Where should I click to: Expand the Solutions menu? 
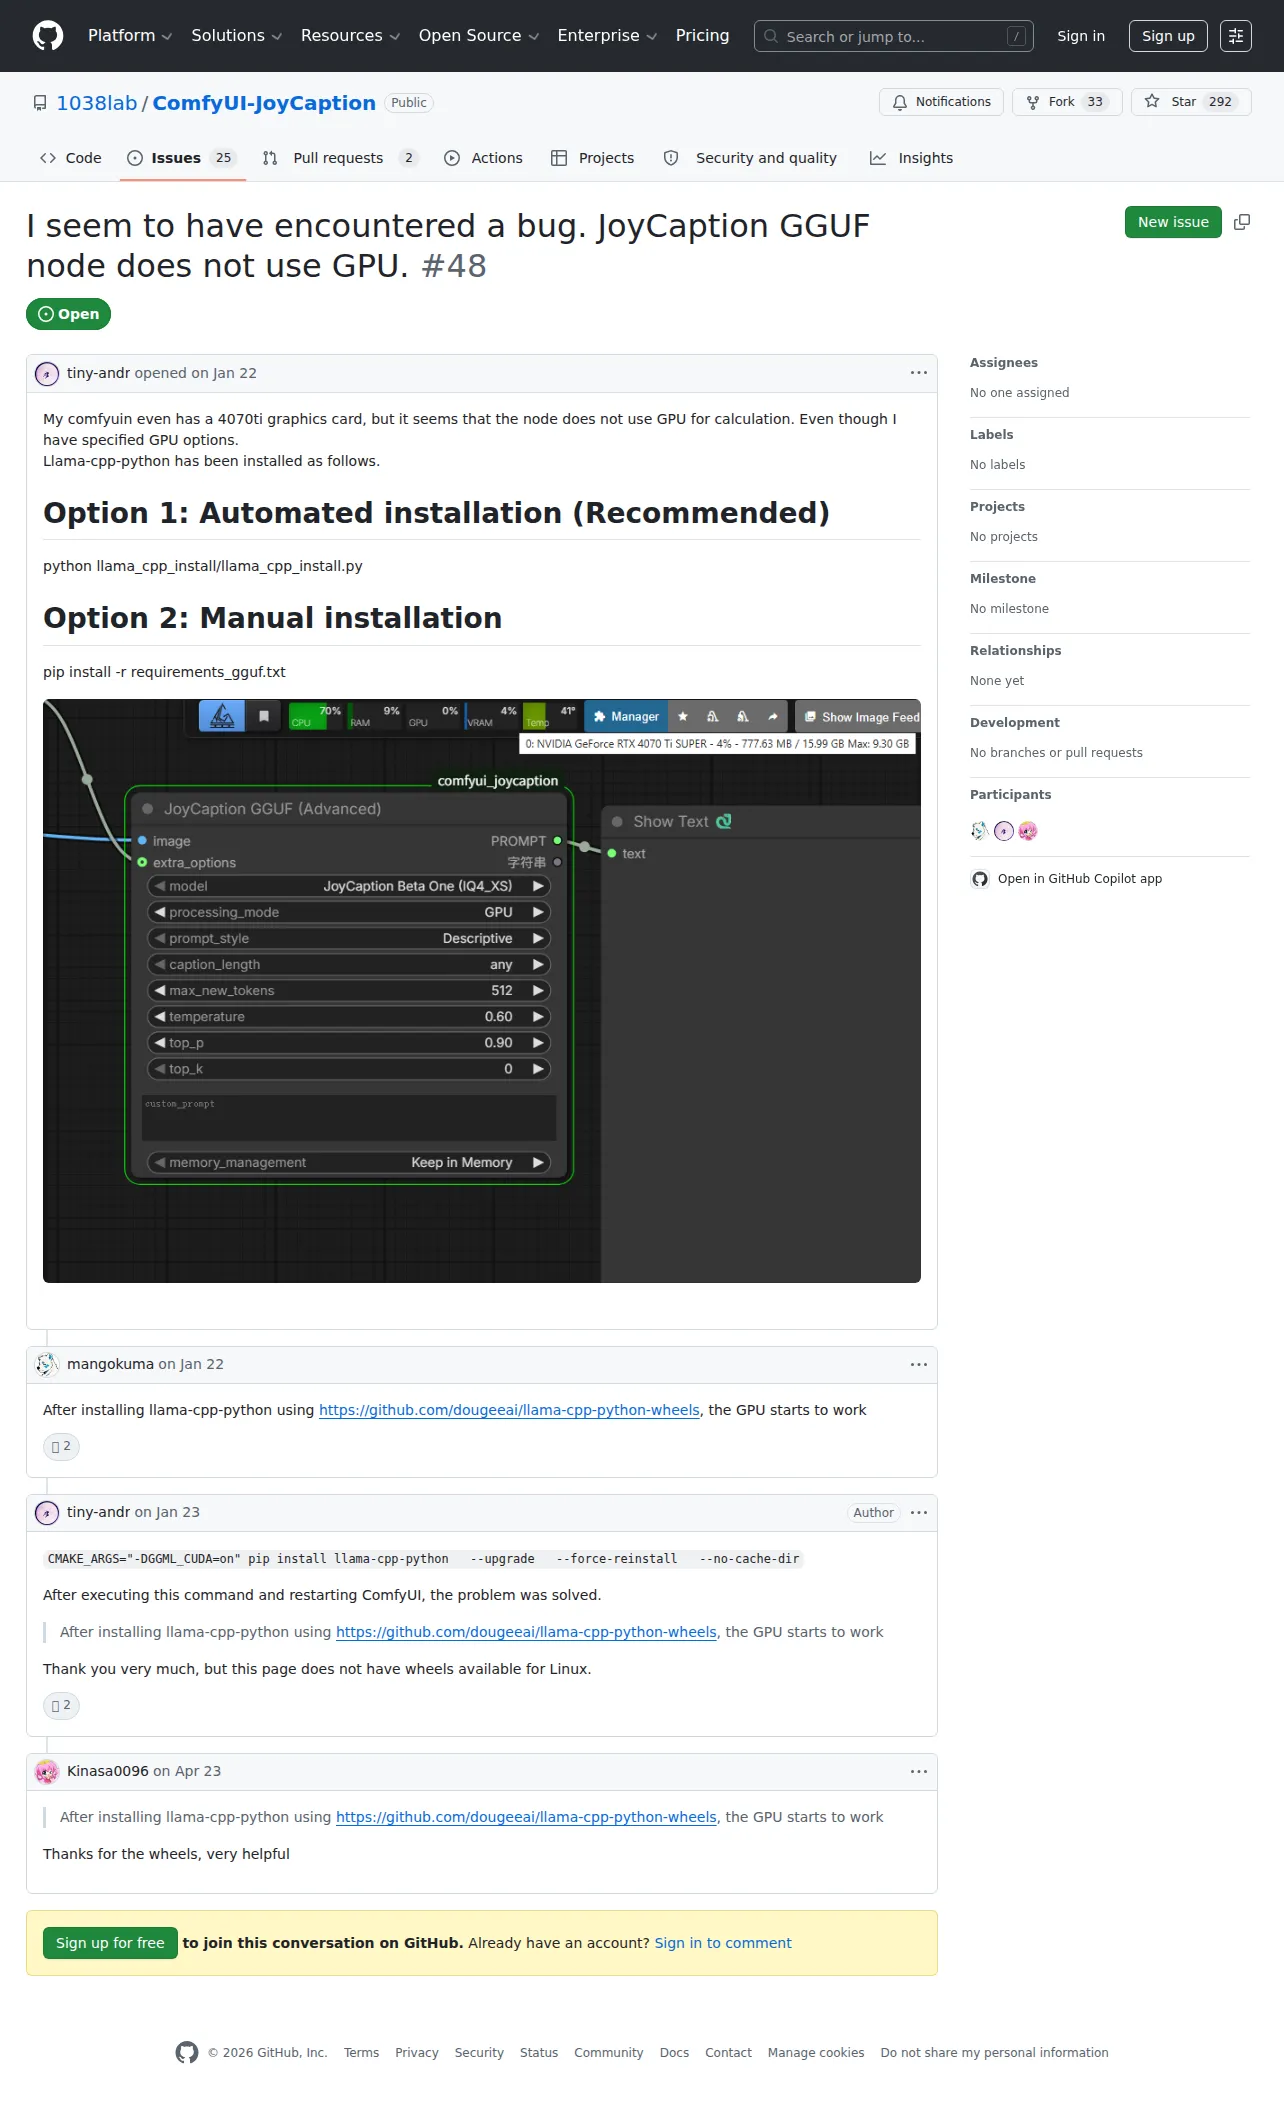click(237, 36)
